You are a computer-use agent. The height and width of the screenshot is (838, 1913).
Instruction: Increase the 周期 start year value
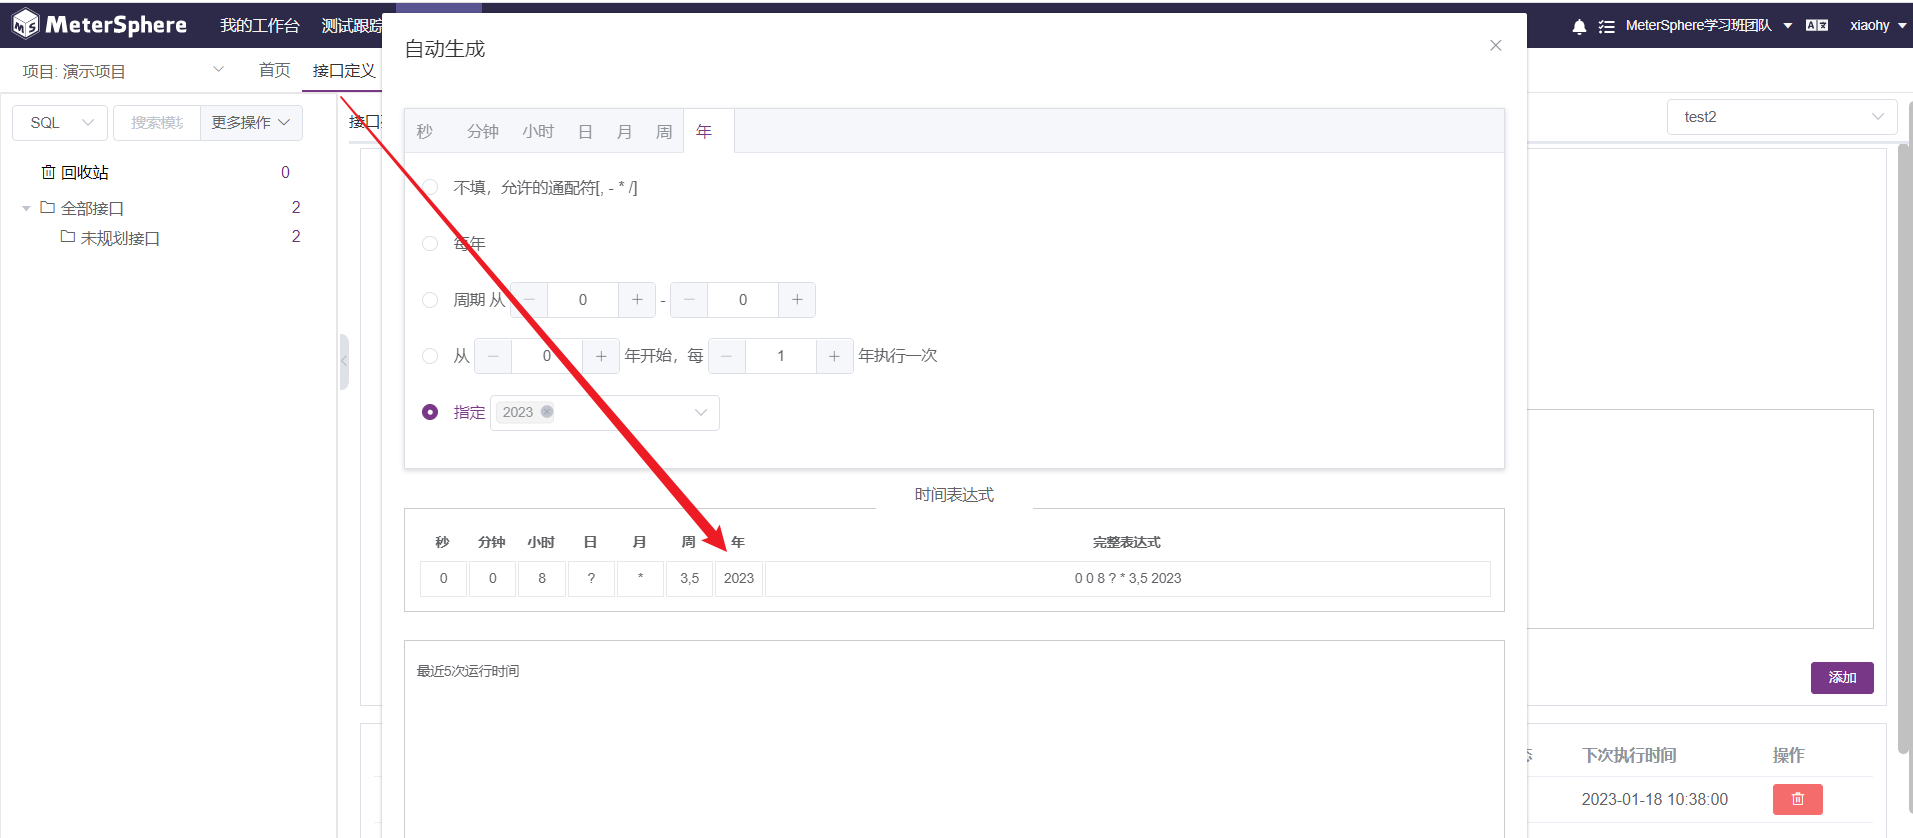637,300
